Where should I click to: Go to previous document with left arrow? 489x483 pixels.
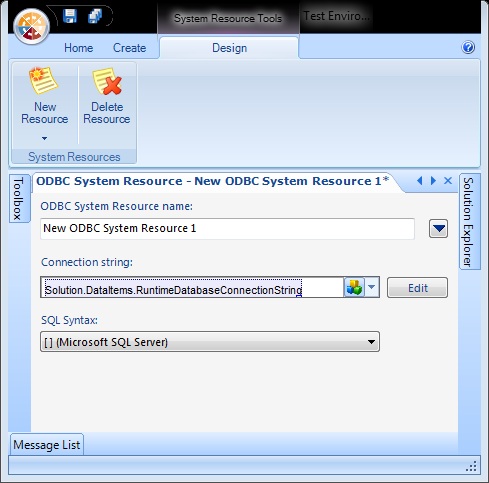point(420,181)
